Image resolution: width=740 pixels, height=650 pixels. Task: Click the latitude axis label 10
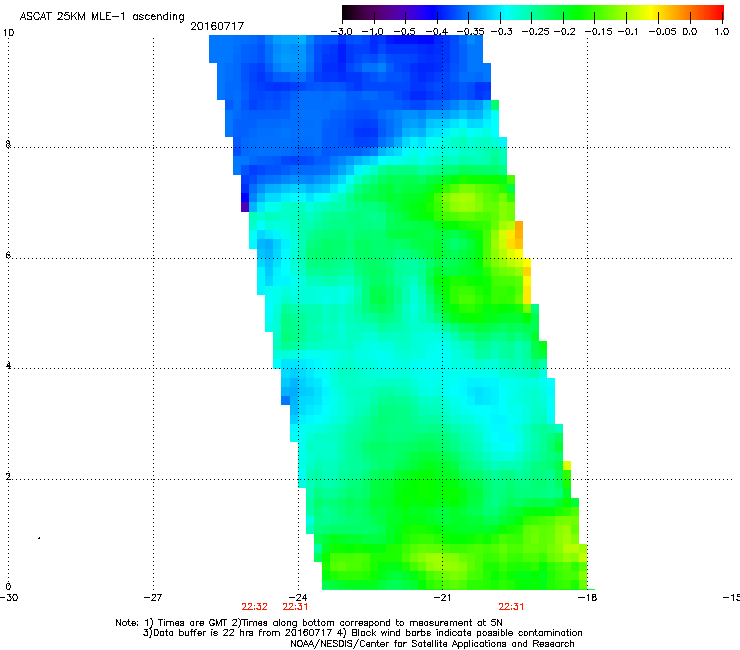[8, 33]
